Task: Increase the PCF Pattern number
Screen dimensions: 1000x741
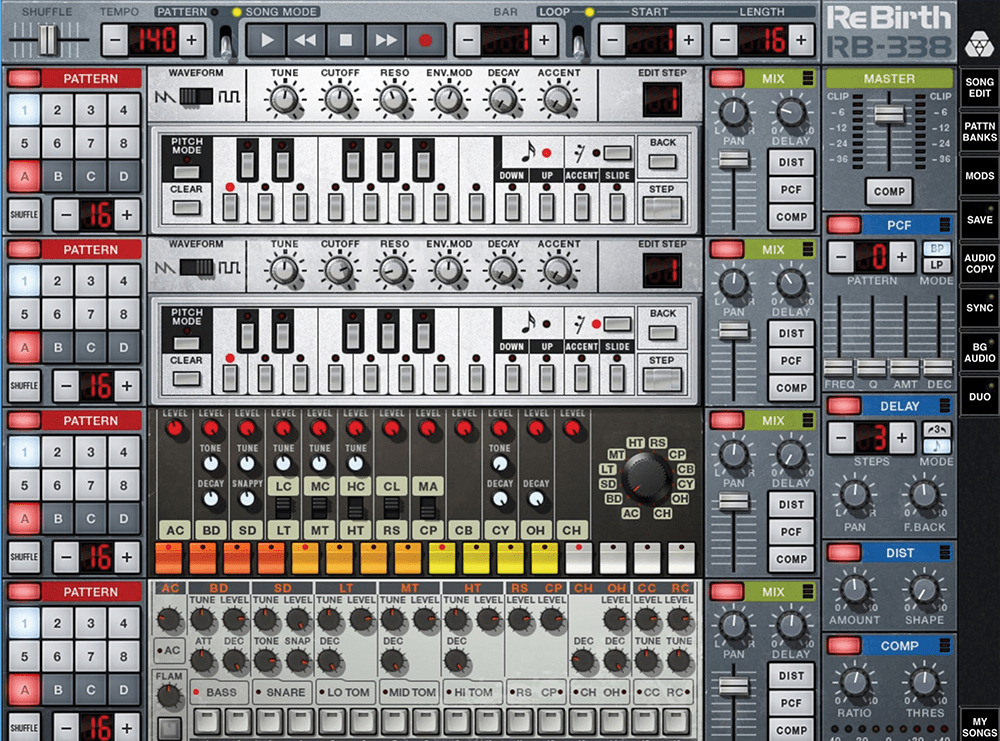Action: point(903,257)
